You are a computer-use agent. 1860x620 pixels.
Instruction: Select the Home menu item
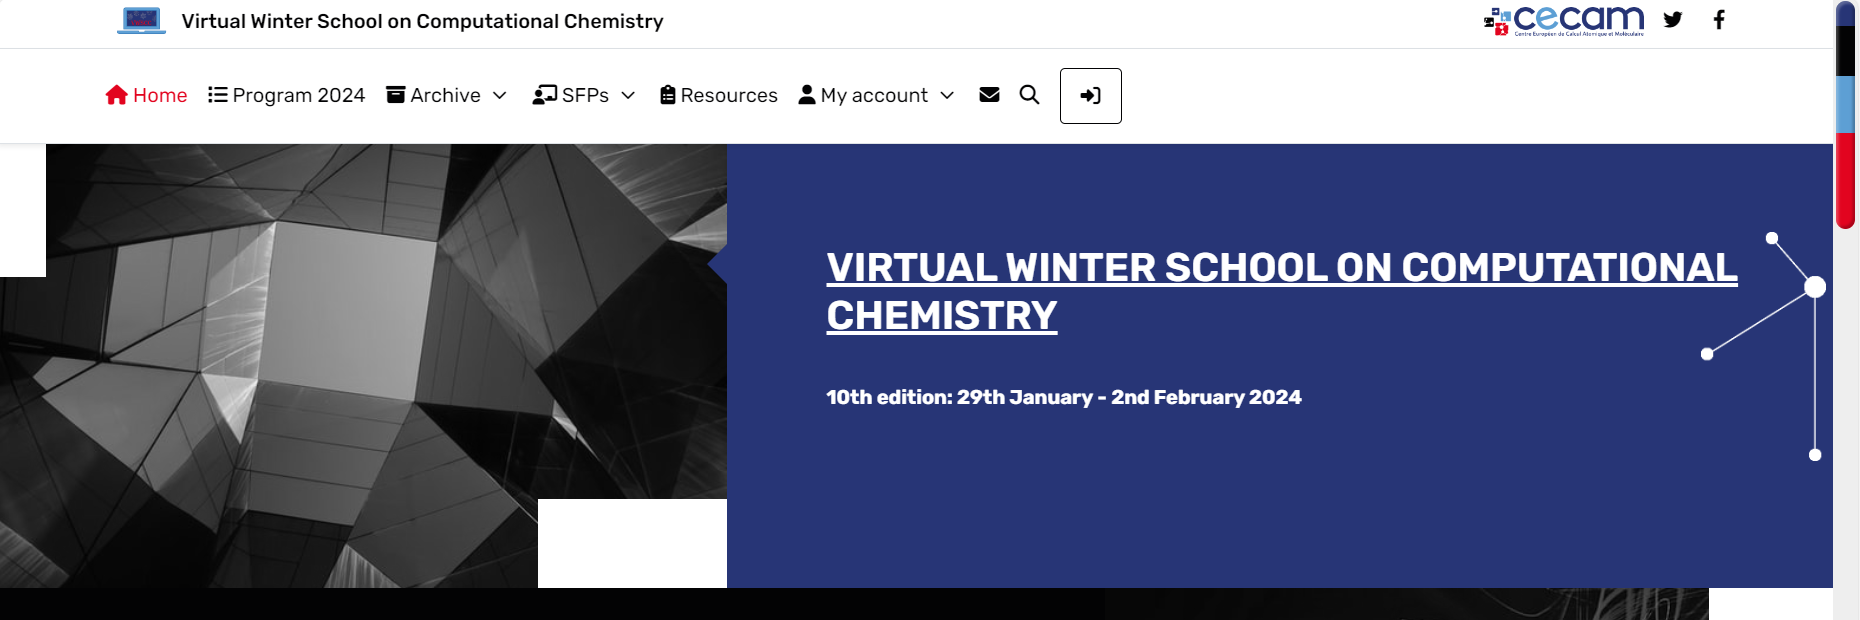160,95
